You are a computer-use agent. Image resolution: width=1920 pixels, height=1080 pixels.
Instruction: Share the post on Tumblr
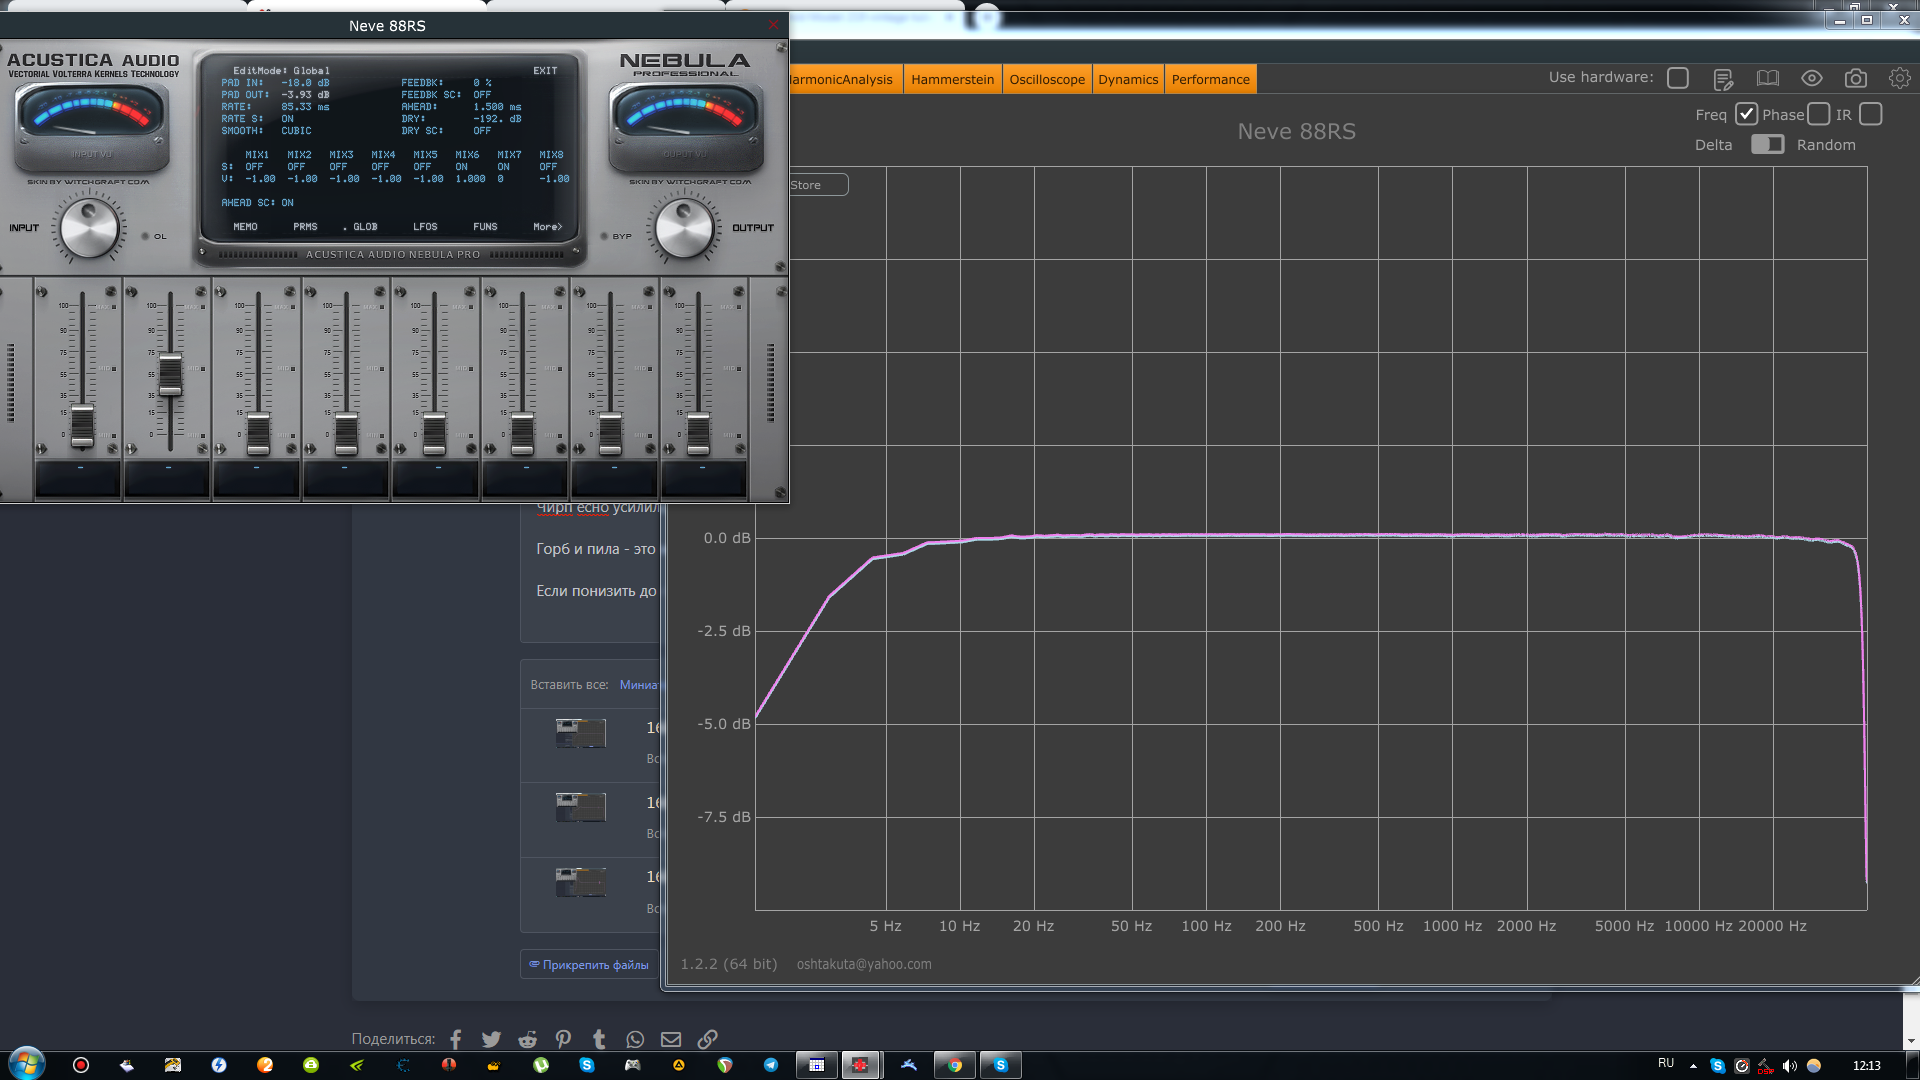(599, 1039)
